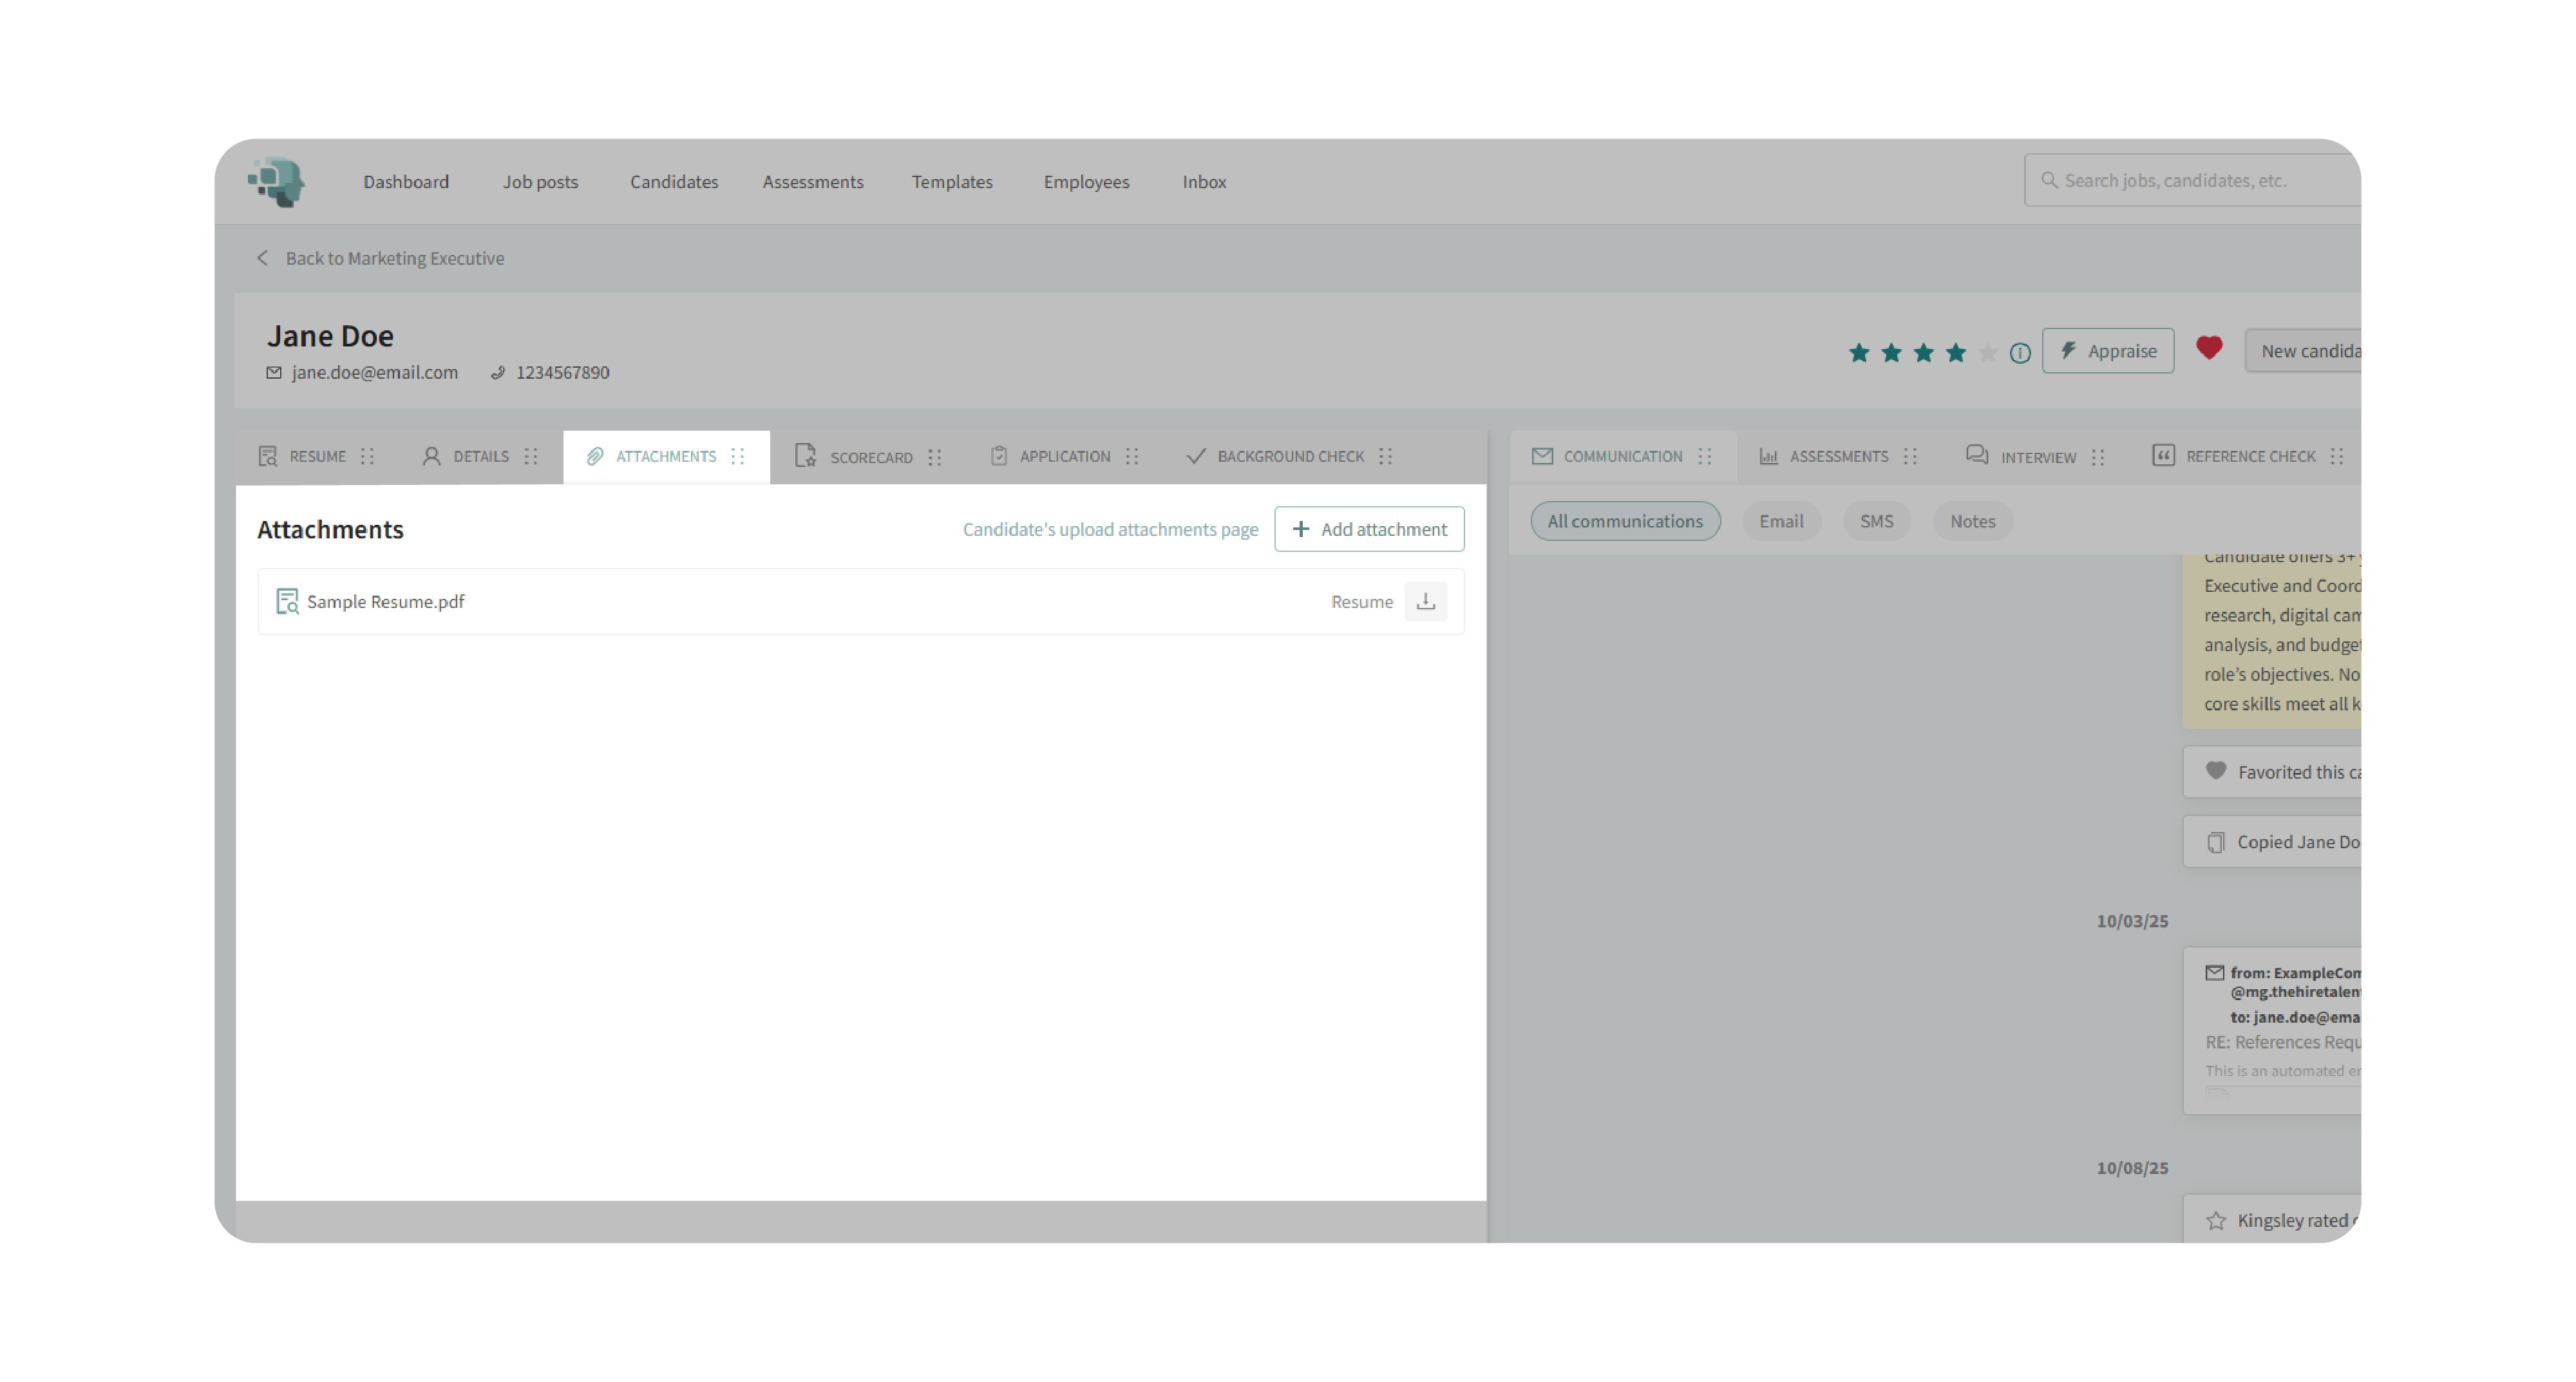
Task: Open the Background Check tab
Action: (x=1289, y=456)
